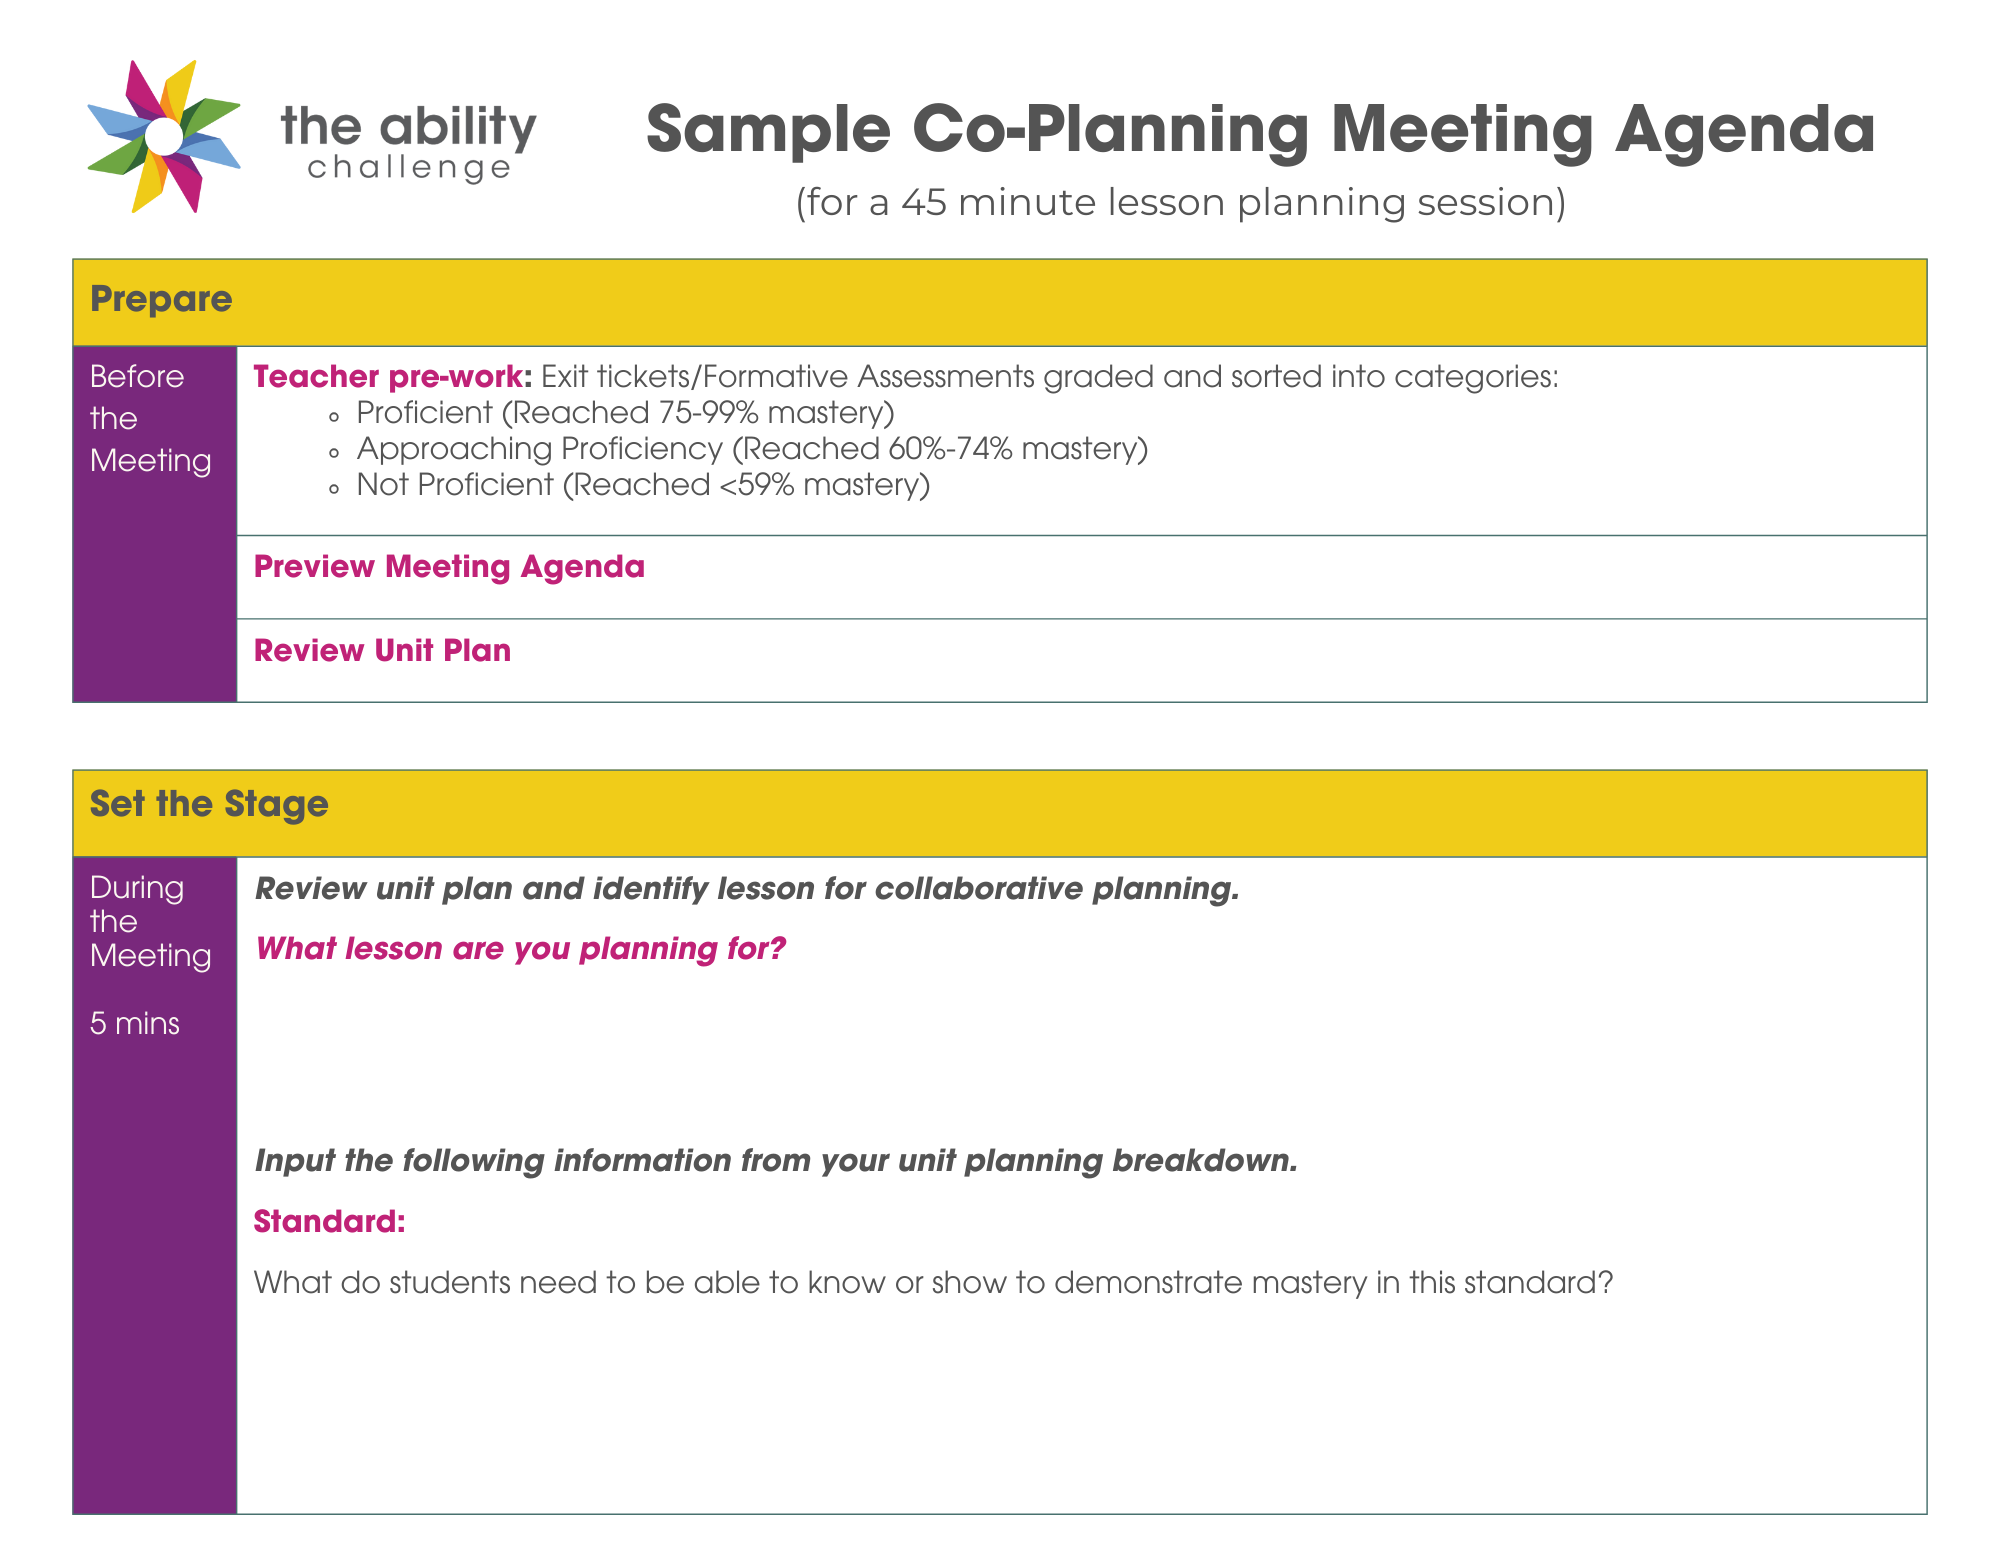The image size is (2000, 1545).
Task: Click the "Review unit plan and identify lesson" line
Action: (x=747, y=889)
